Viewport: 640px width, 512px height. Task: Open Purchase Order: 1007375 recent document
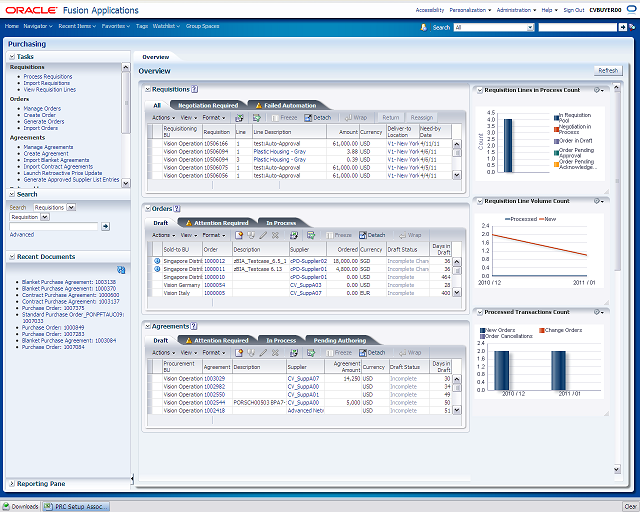tap(53, 308)
